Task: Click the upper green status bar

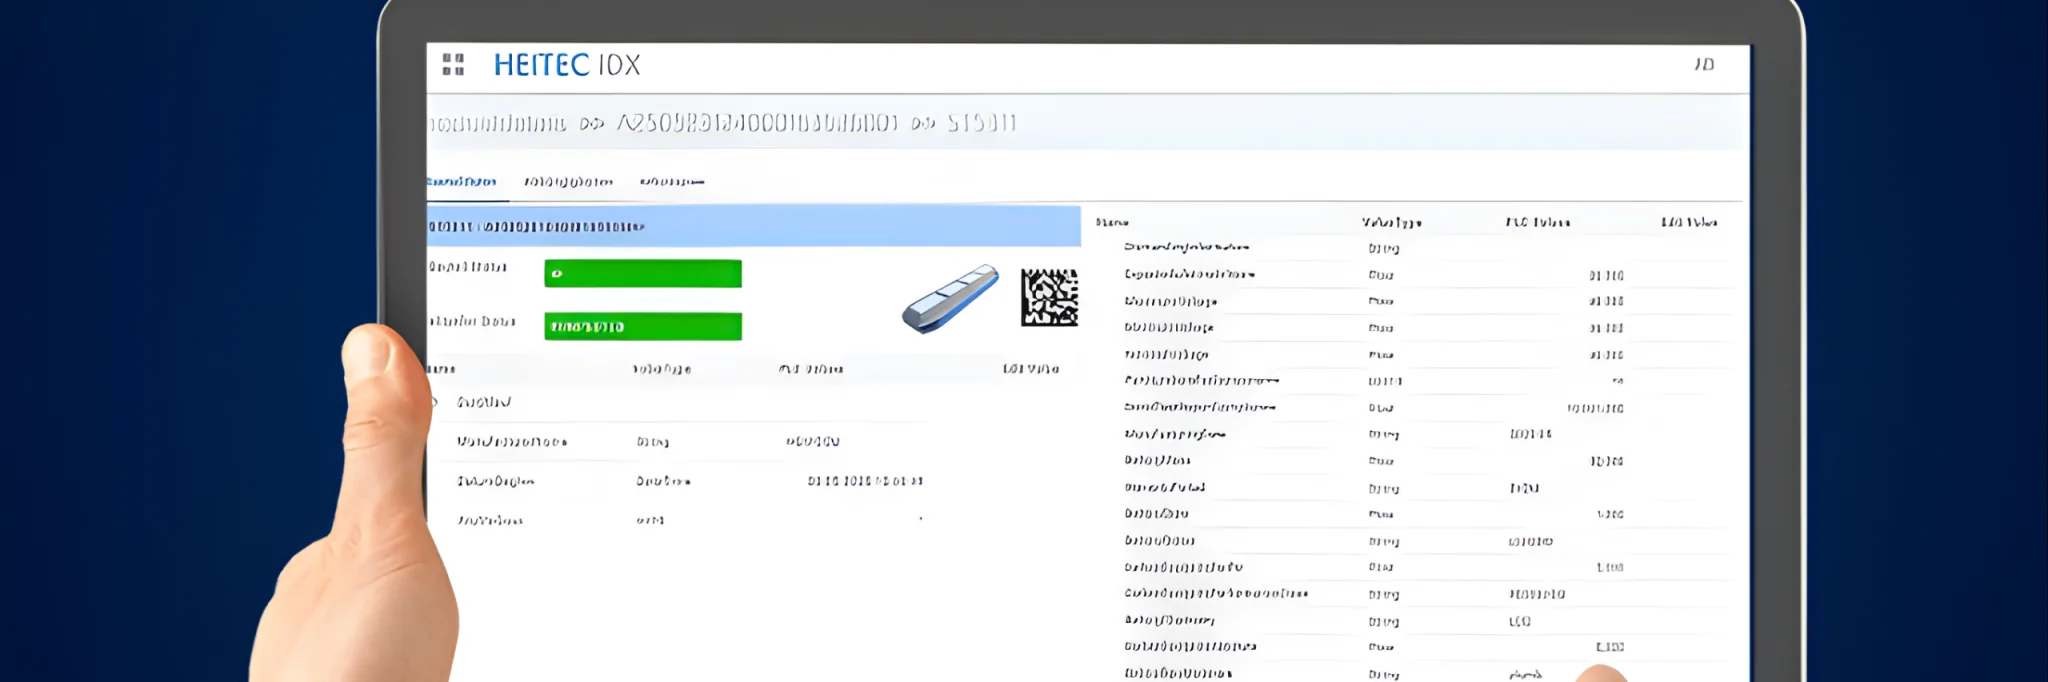Action: pyautogui.click(x=642, y=273)
